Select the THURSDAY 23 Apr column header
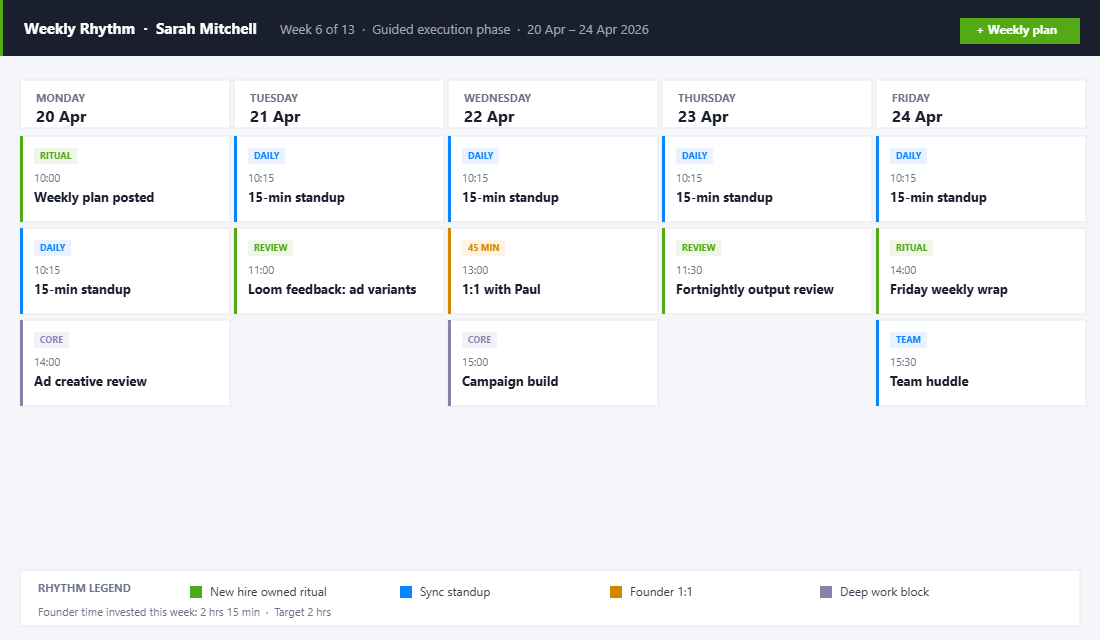The height and width of the screenshot is (640, 1100). point(766,104)
